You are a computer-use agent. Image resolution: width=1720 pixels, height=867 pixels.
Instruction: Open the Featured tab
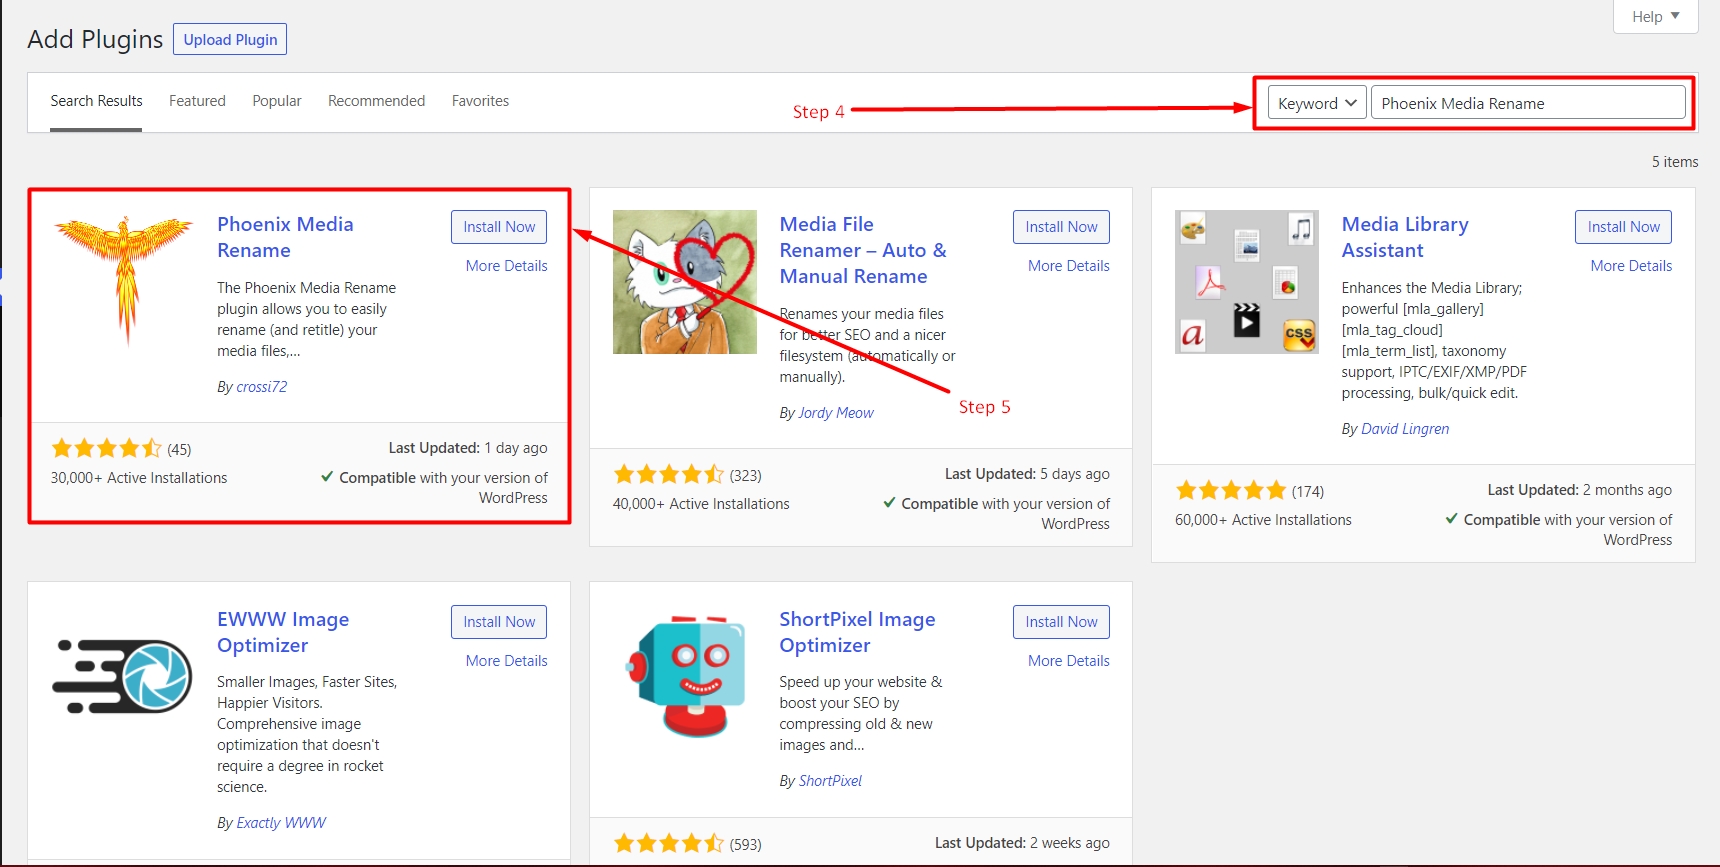point(197,101)
